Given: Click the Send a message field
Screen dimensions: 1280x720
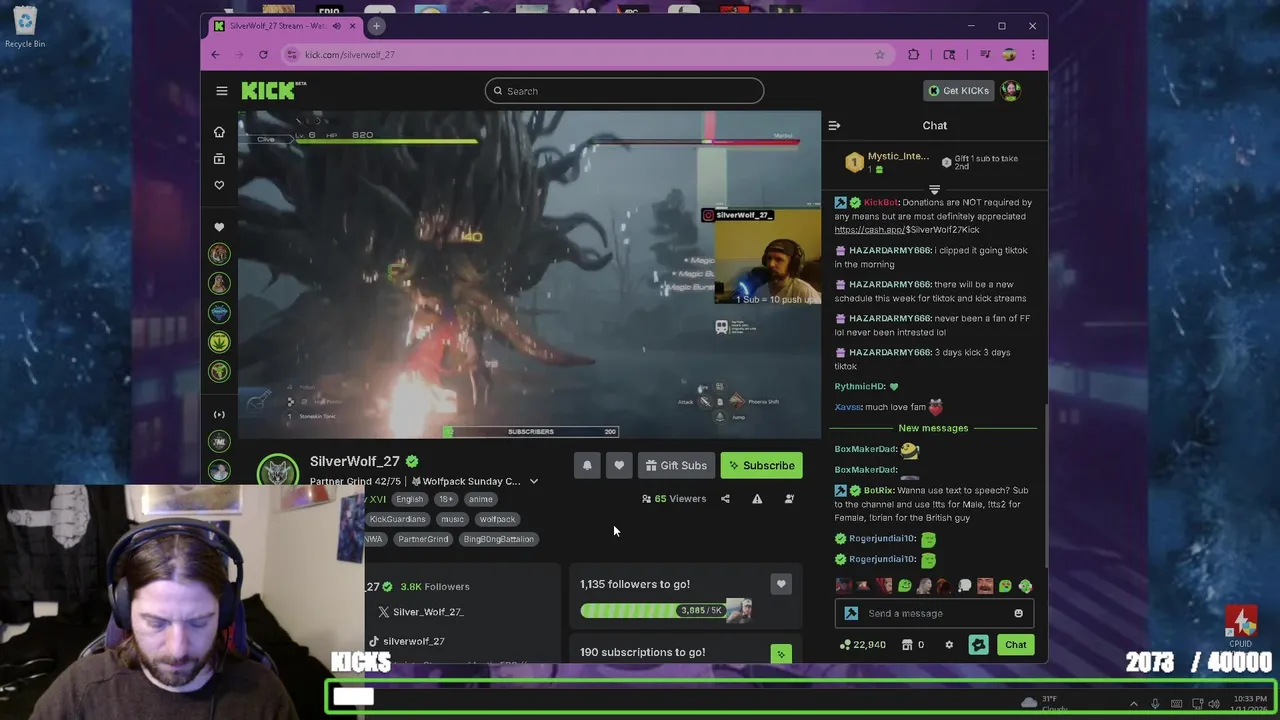Looking at the screenshot, I should tap(934, 614).
